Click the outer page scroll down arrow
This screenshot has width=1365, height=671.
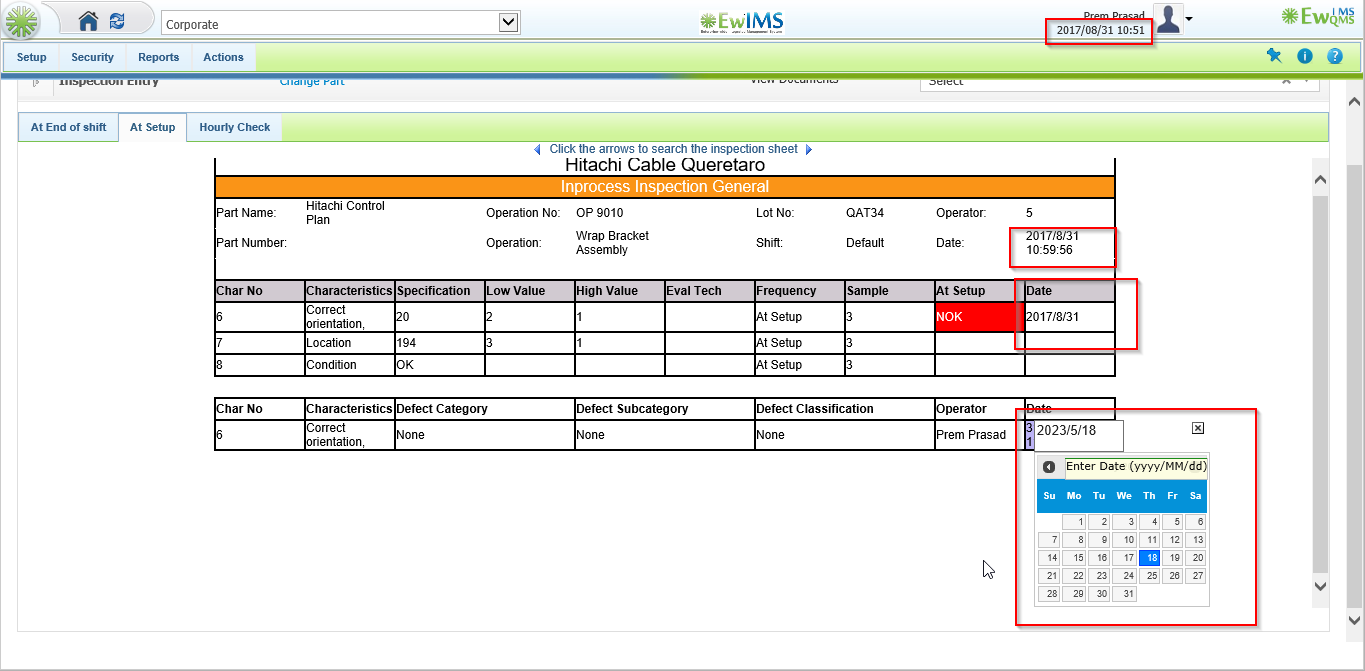(x=1355, y=621)
